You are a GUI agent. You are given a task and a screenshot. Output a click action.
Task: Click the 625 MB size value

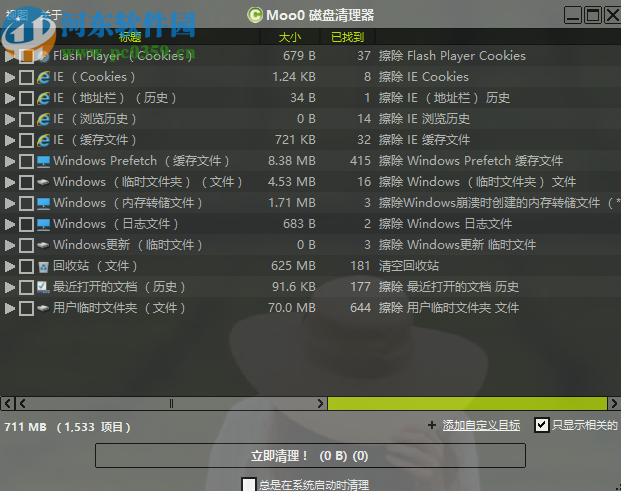pyautogui.click(x=293, y=266)
